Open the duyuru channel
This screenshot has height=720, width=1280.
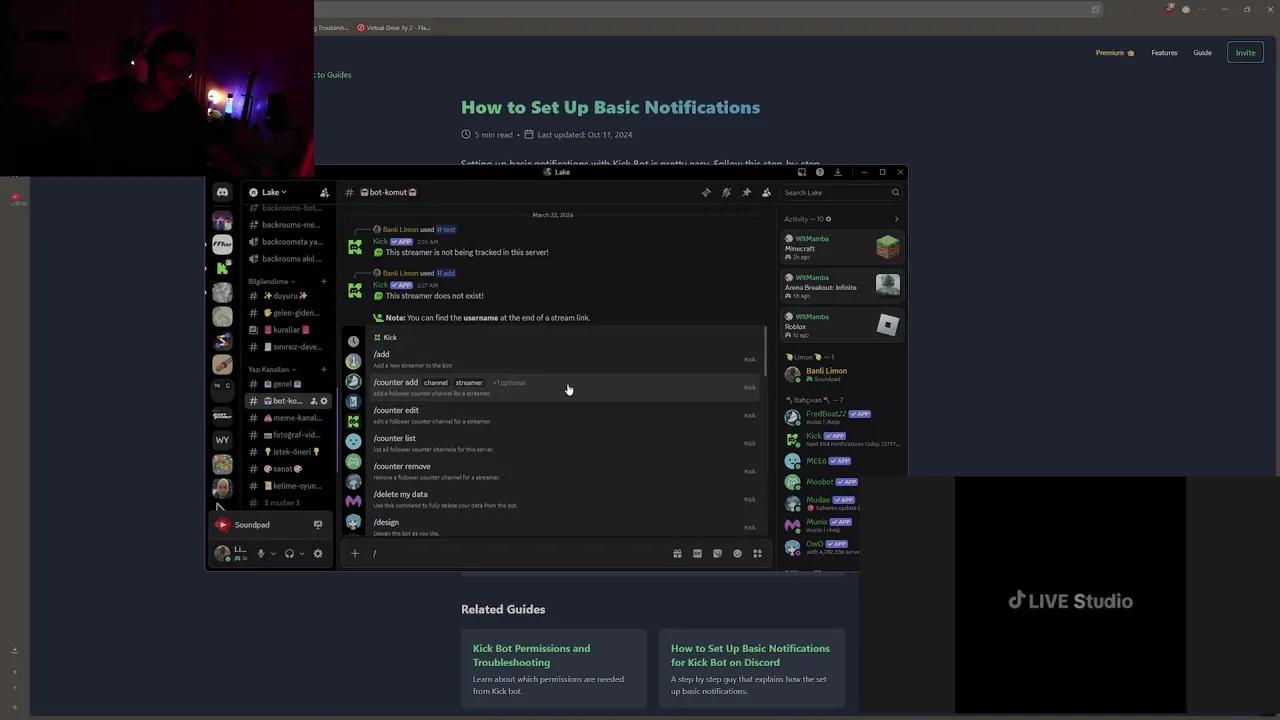pyautogui.click(x=286, y=296)
